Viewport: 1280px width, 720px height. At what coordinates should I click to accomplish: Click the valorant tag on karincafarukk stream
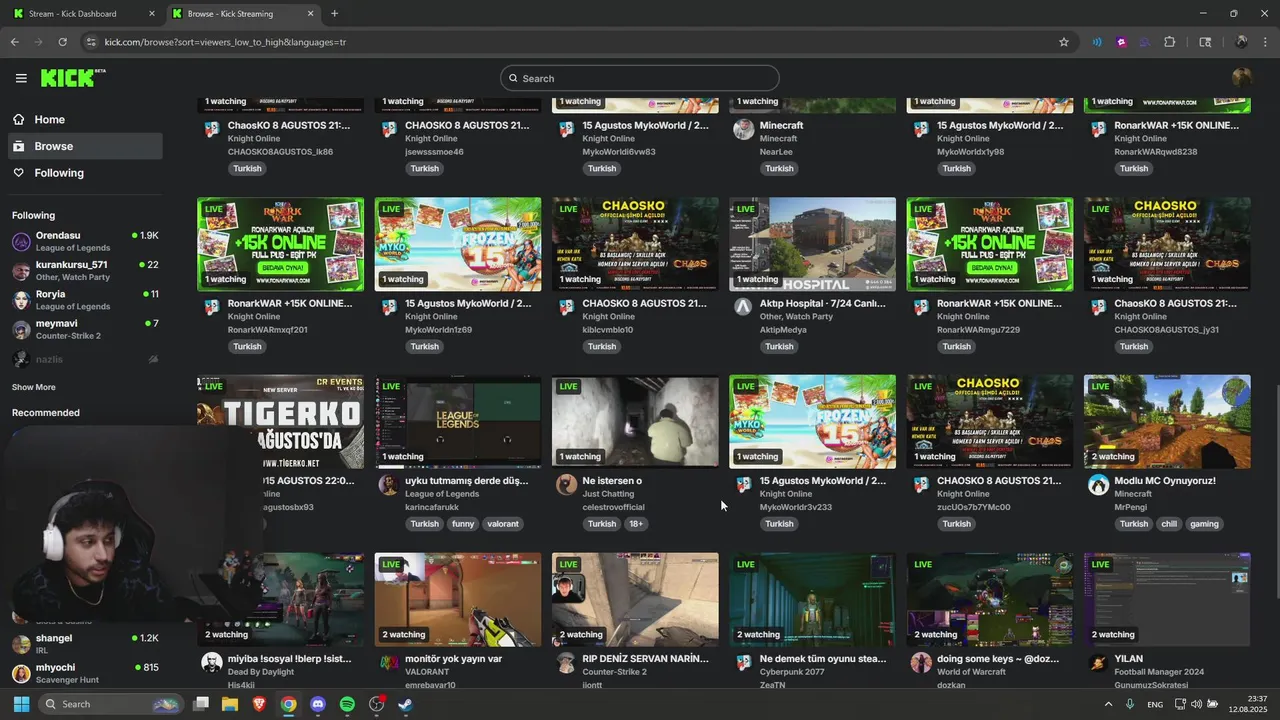(503, 524)
